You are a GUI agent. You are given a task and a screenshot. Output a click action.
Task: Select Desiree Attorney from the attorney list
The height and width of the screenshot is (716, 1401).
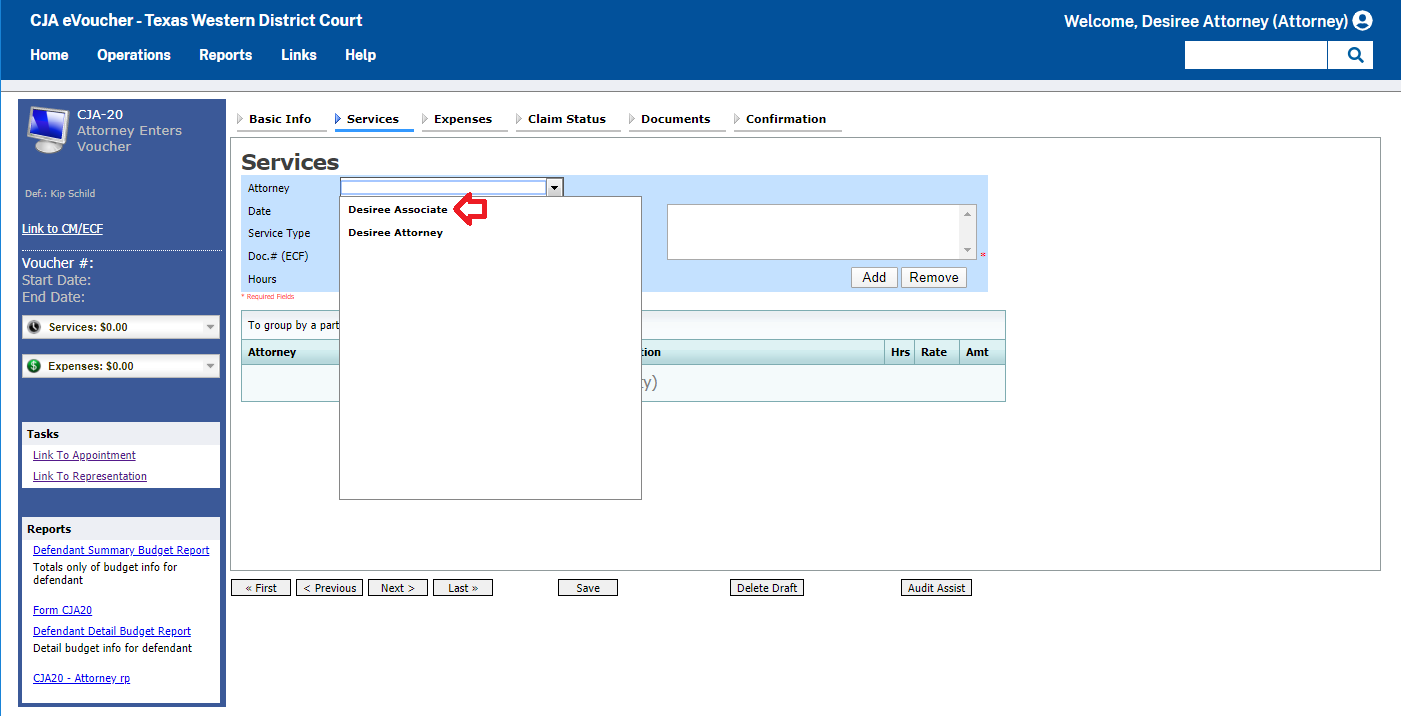pyautogui.click(x=396, y=232)
